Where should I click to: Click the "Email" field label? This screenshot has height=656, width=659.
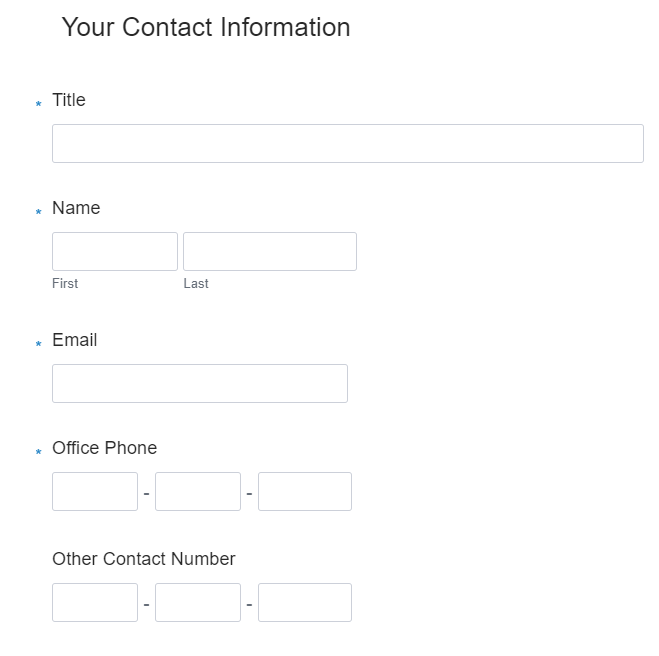point(75,340)
